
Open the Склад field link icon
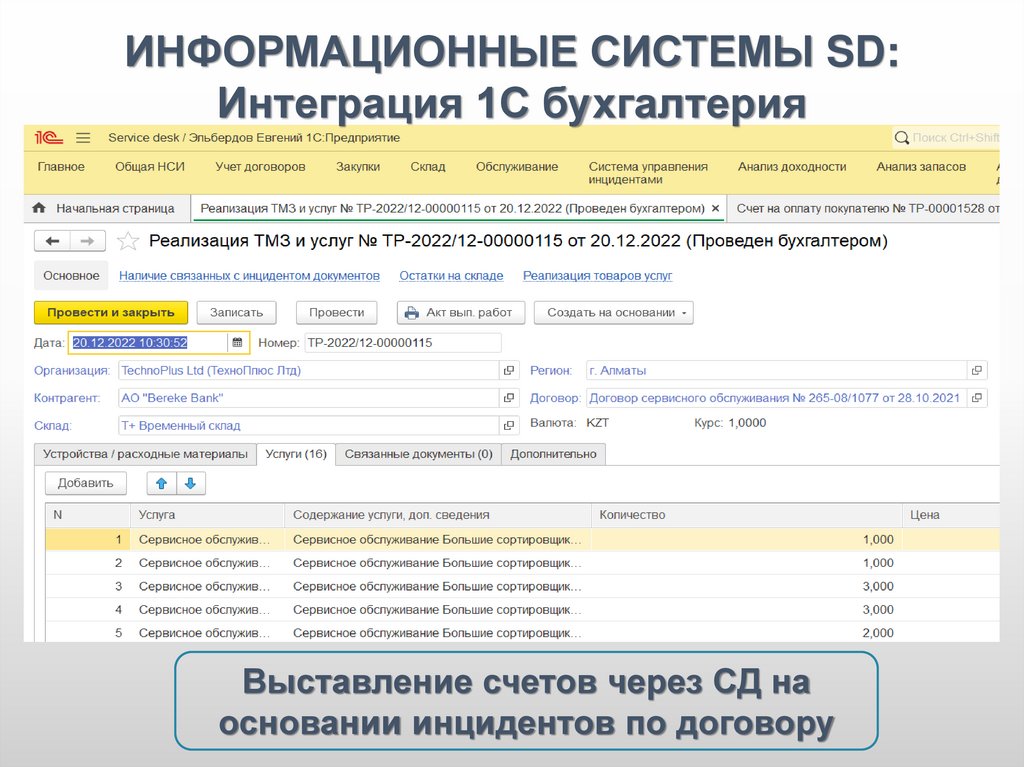509,425
